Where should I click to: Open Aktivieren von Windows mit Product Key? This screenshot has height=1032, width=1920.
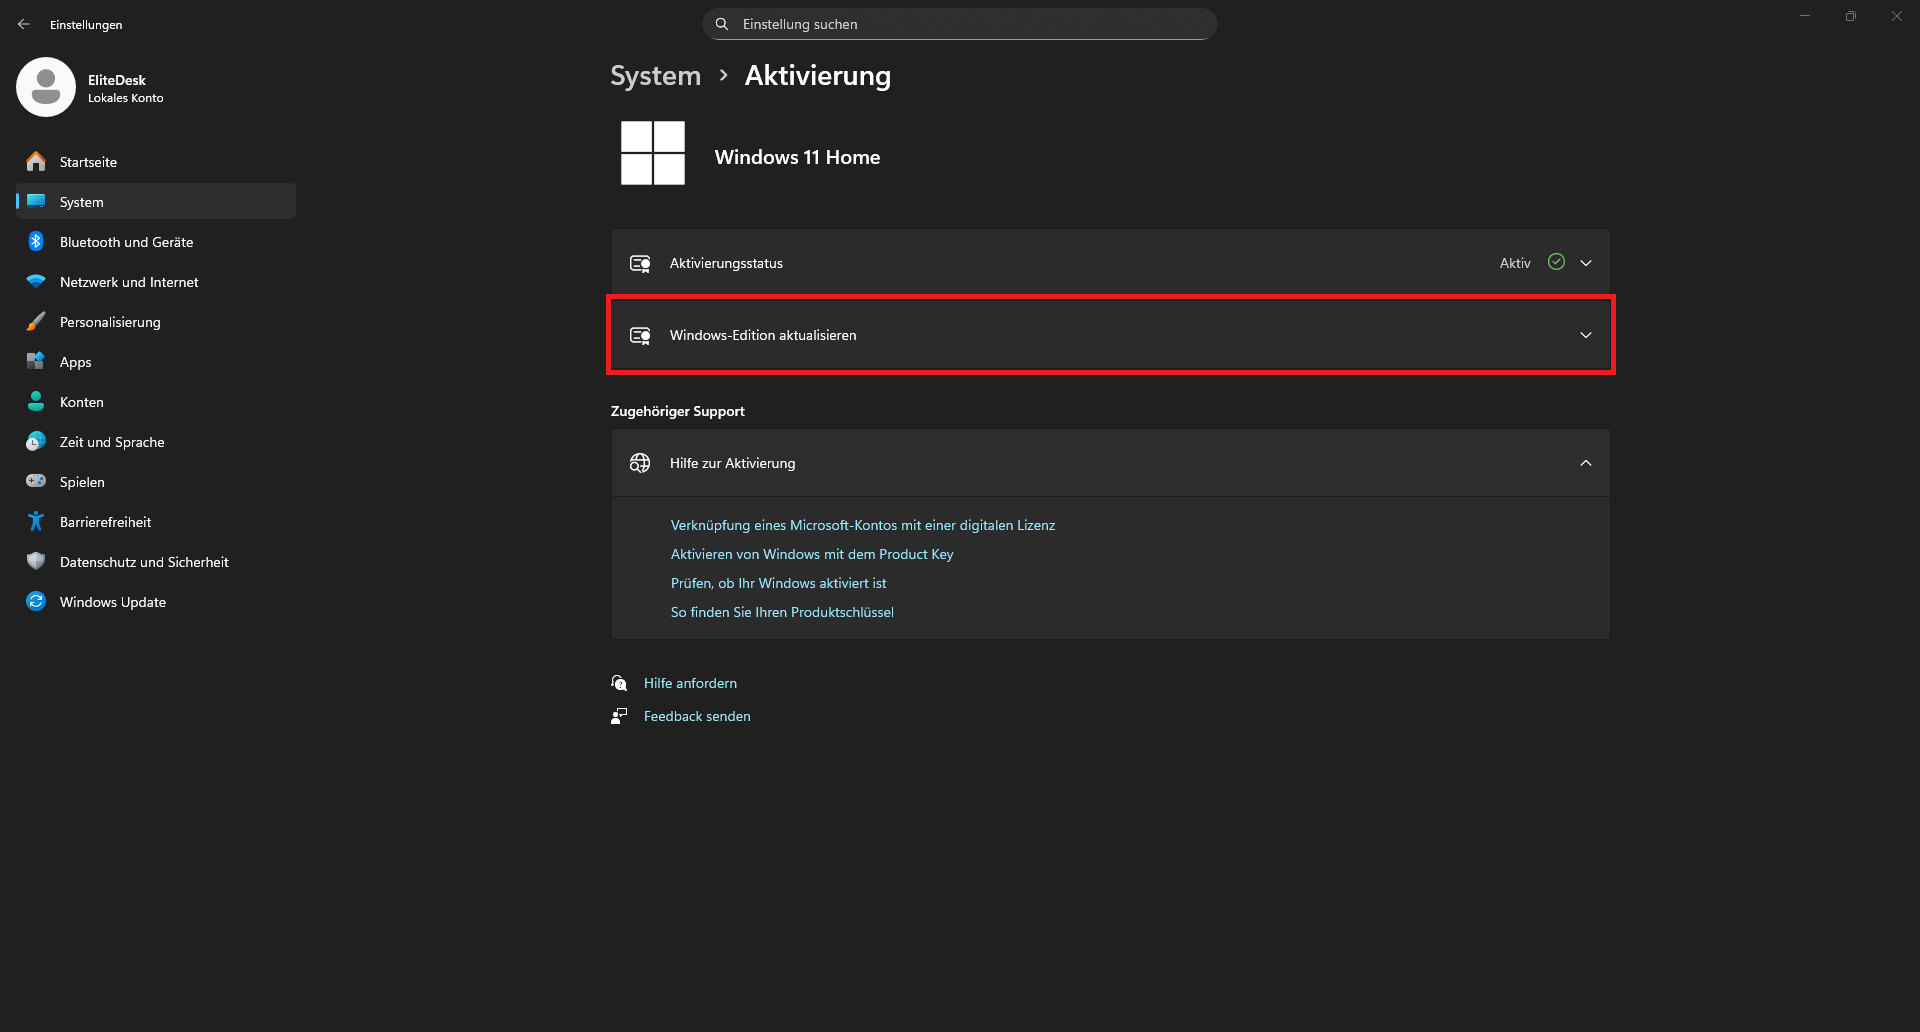tap(812, 554)
